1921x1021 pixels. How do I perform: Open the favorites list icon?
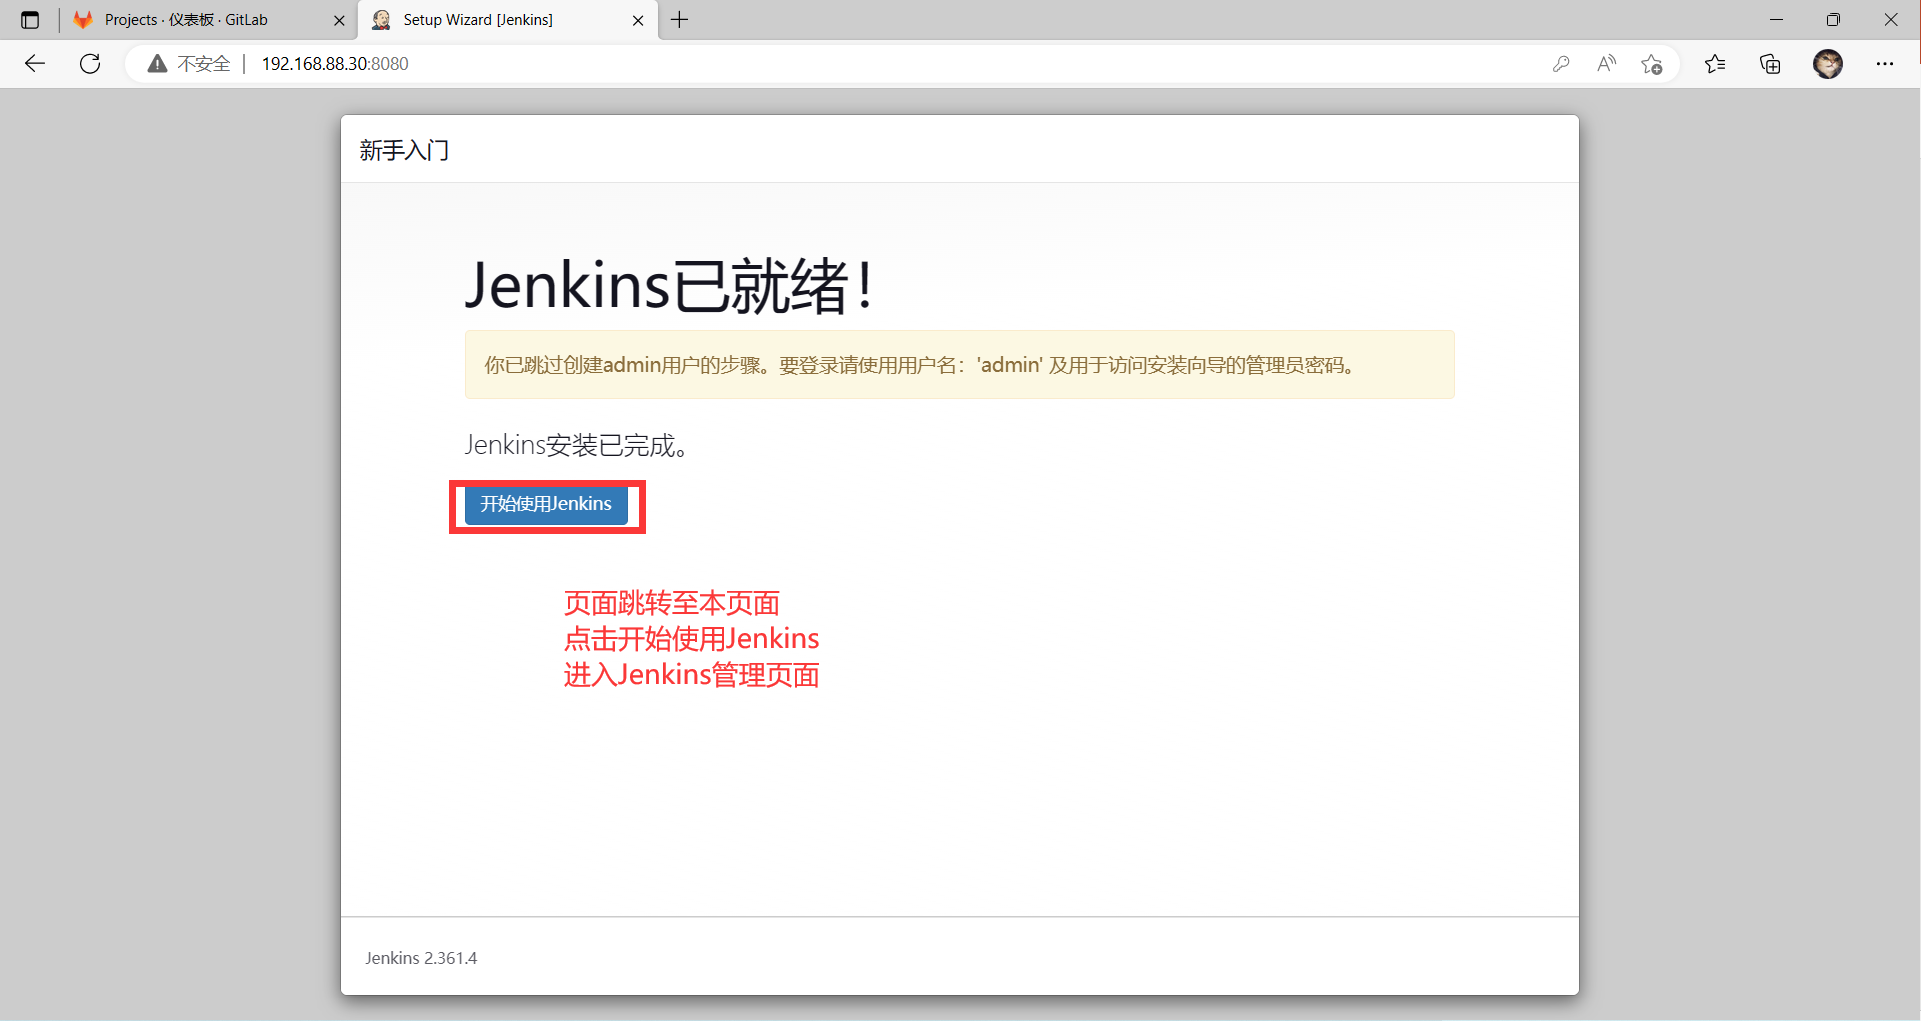(1715, 64)
